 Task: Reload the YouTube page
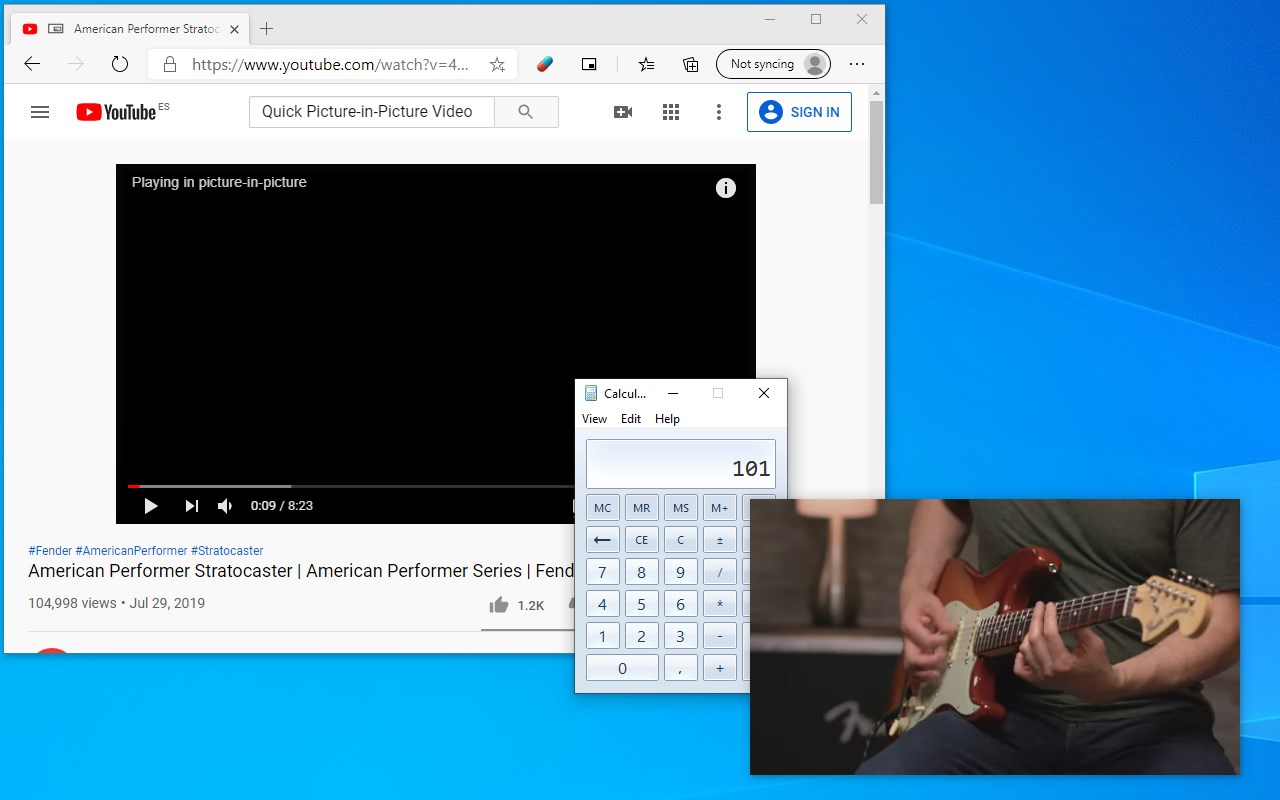point(120,64)
